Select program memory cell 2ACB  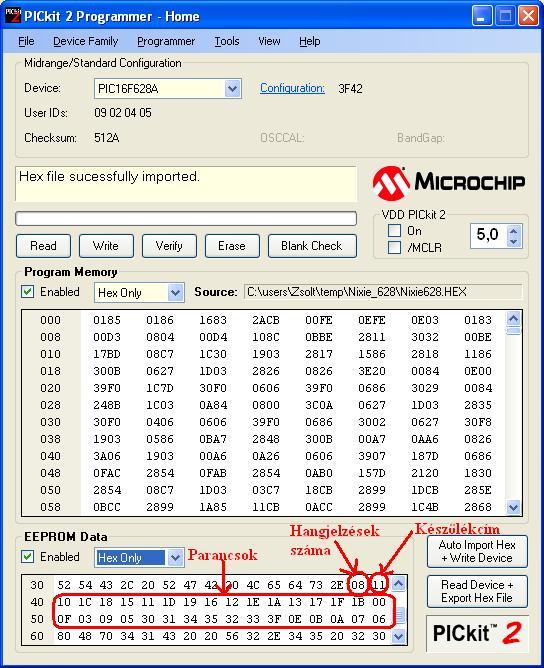tap(266, 320)
